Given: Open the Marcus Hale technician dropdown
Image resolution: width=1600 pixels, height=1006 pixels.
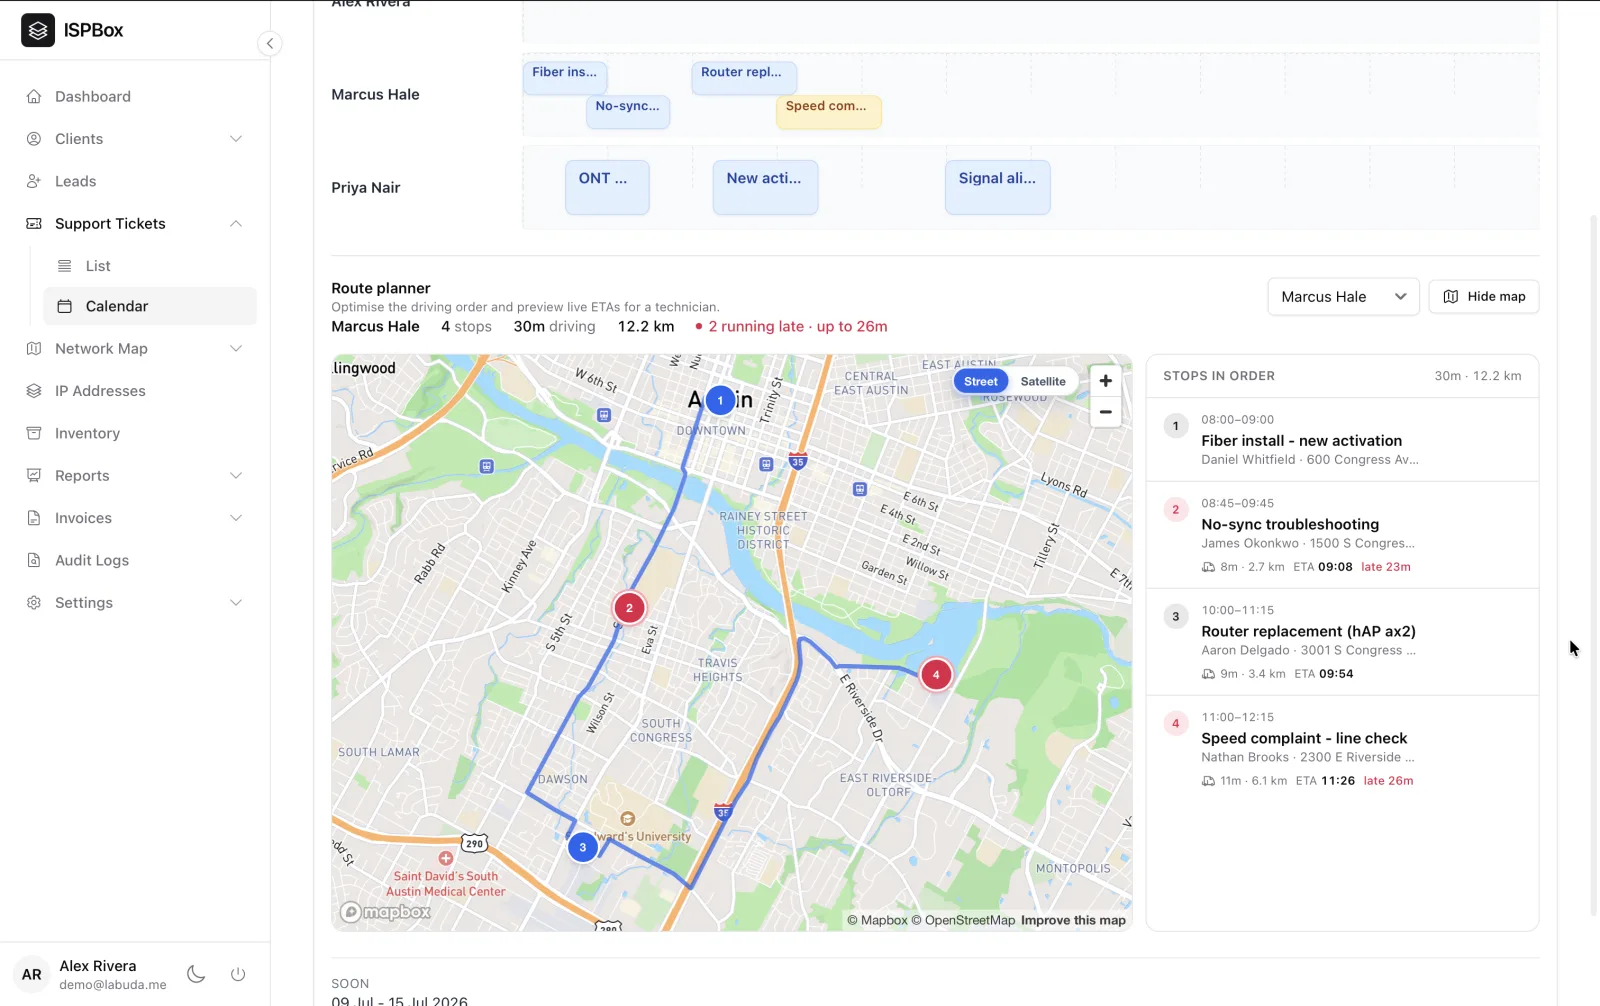Looking at the screenshot, I should click(x=1343, y=297).
